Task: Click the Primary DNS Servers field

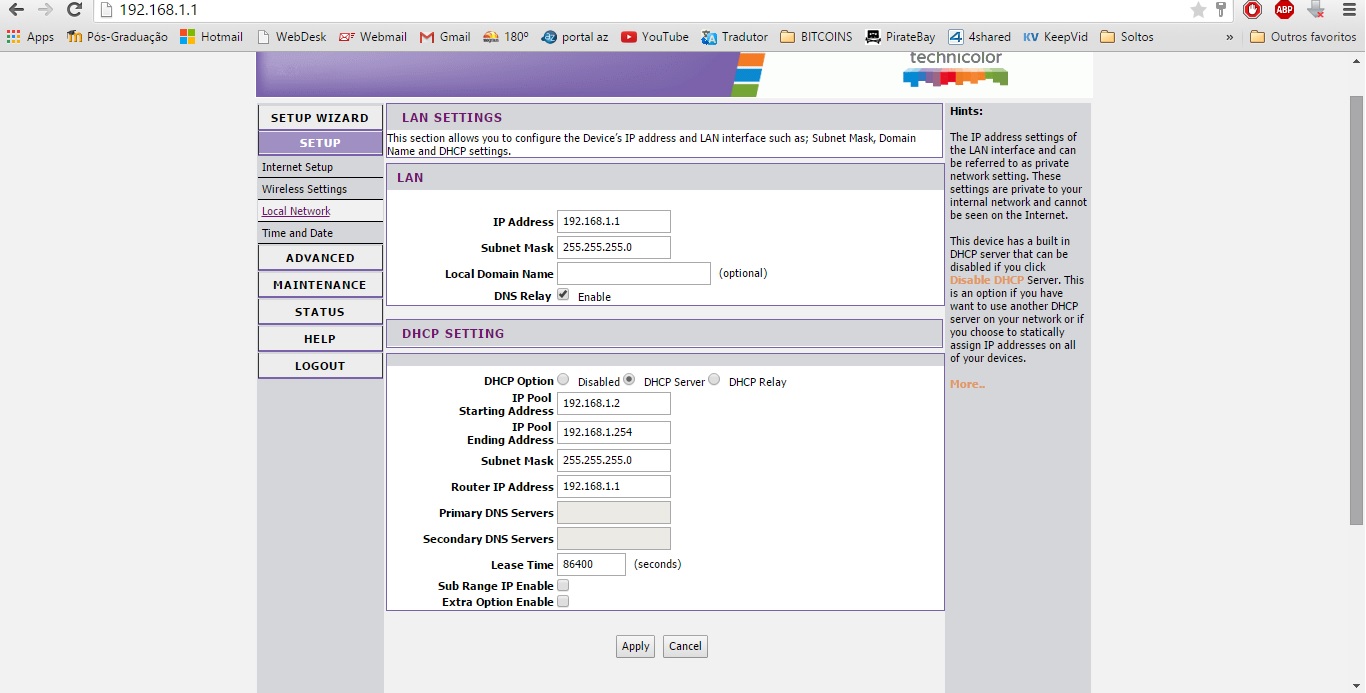Action: (614, 512)
